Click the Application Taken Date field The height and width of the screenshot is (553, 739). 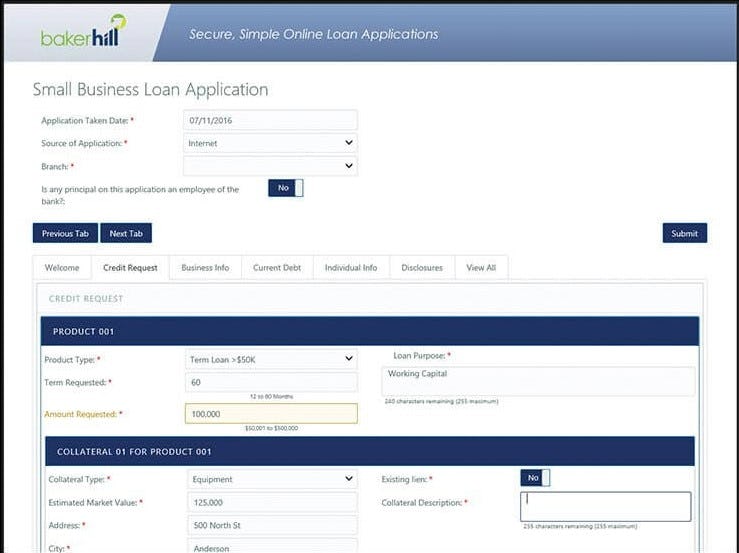[271, 120]
